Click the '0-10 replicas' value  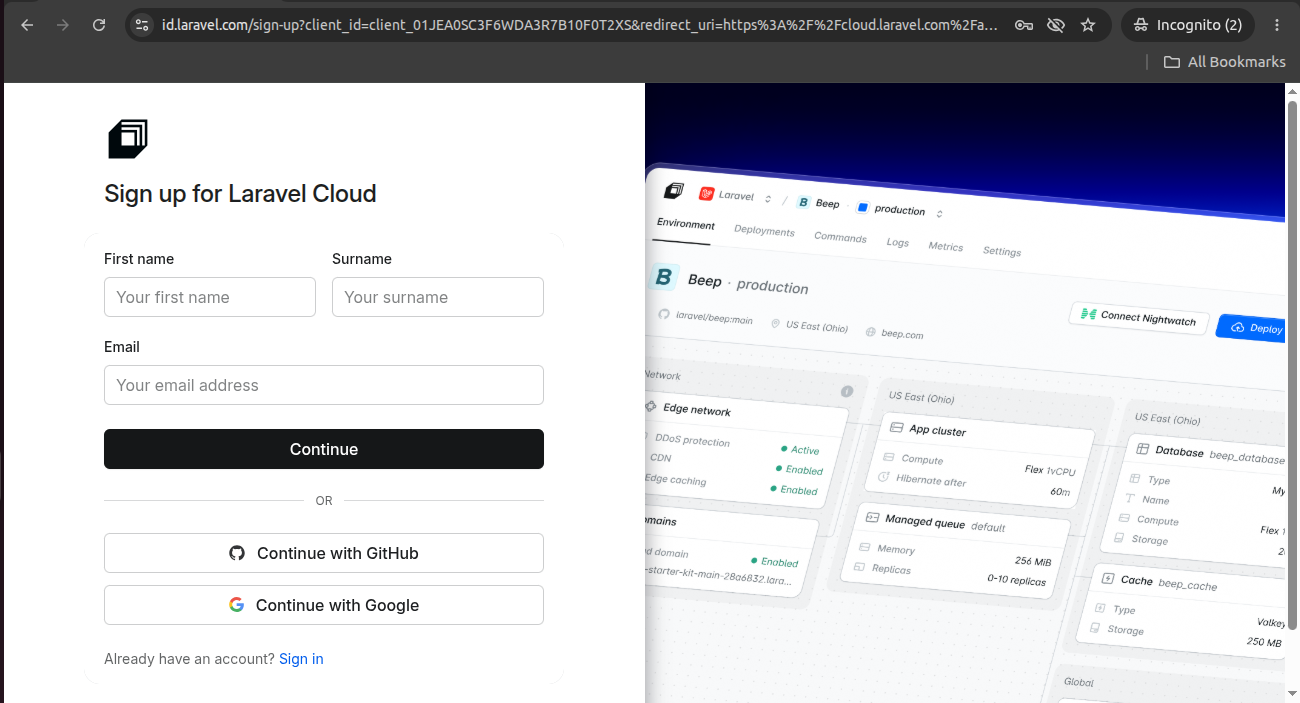(x=1016, y=580)
